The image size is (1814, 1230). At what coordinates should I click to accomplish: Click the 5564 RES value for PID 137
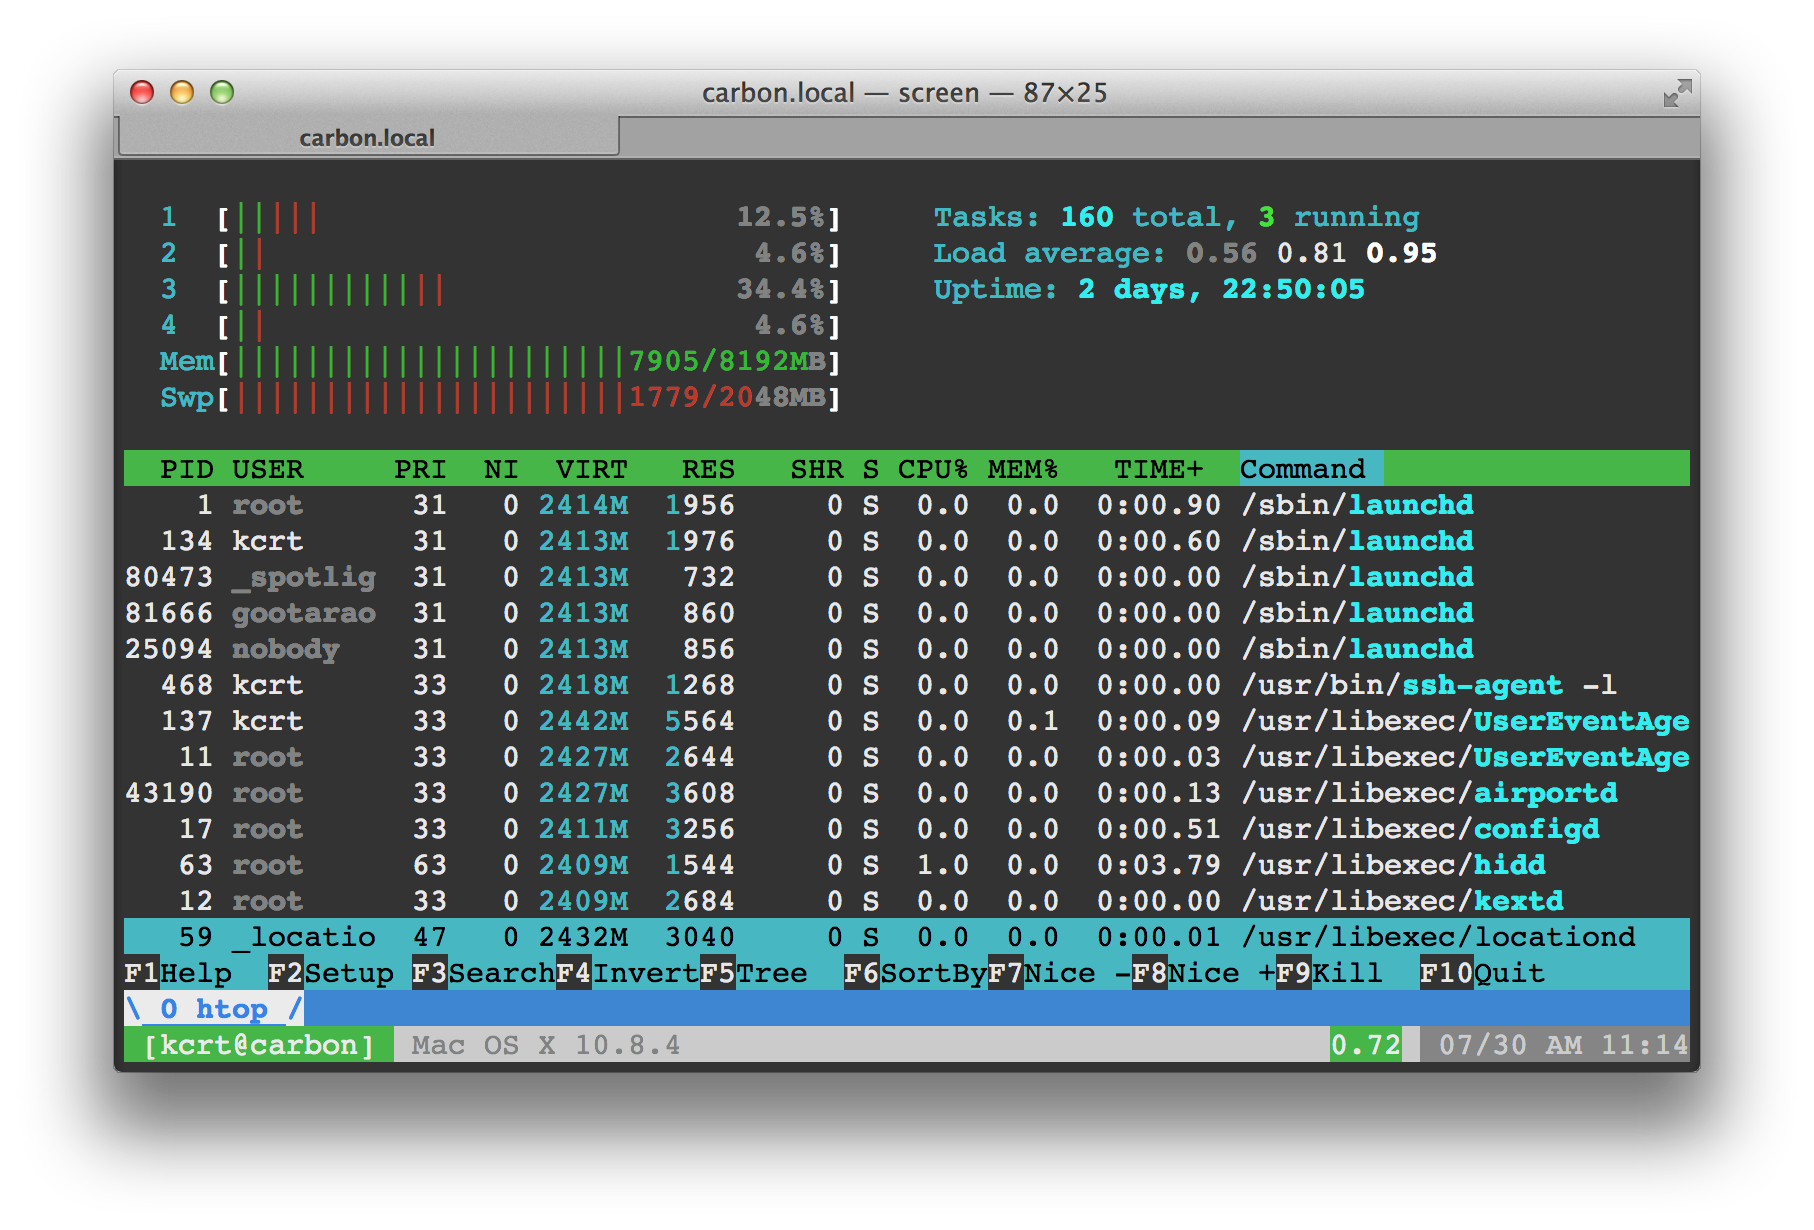[700, 721]
